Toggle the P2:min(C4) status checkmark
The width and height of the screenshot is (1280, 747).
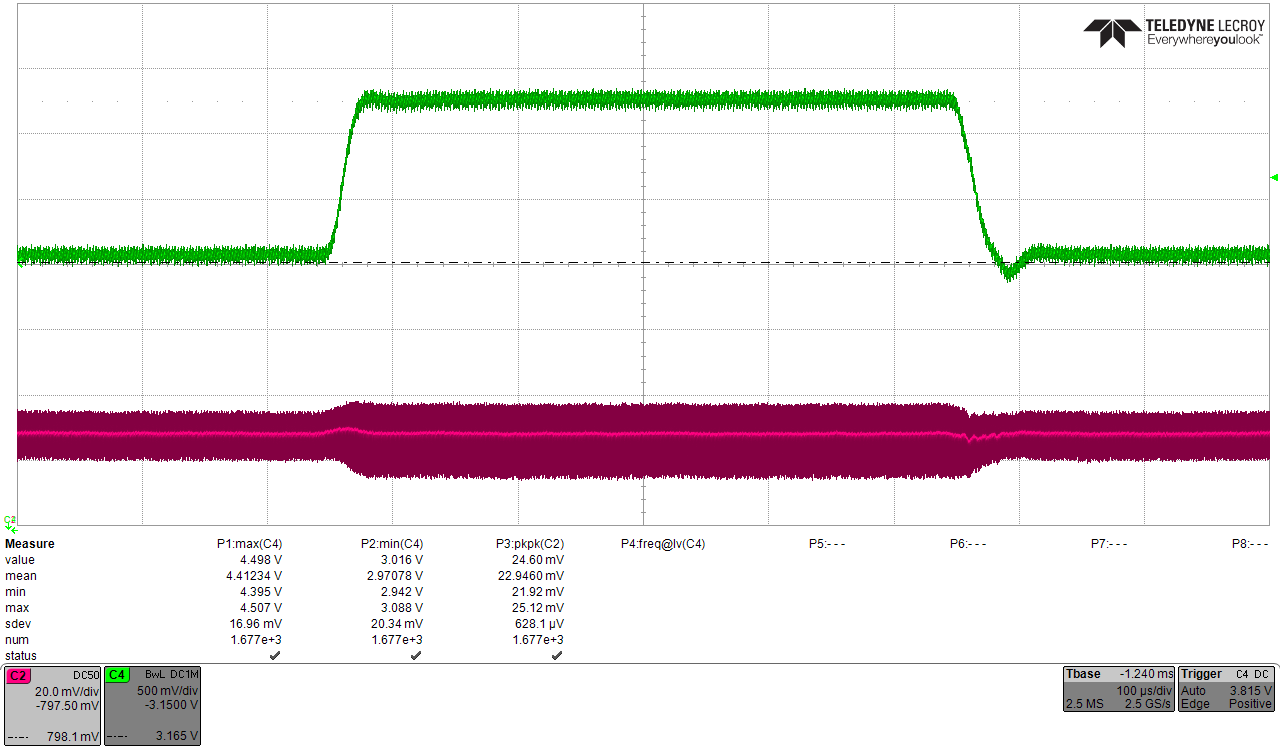coord(416,655)
